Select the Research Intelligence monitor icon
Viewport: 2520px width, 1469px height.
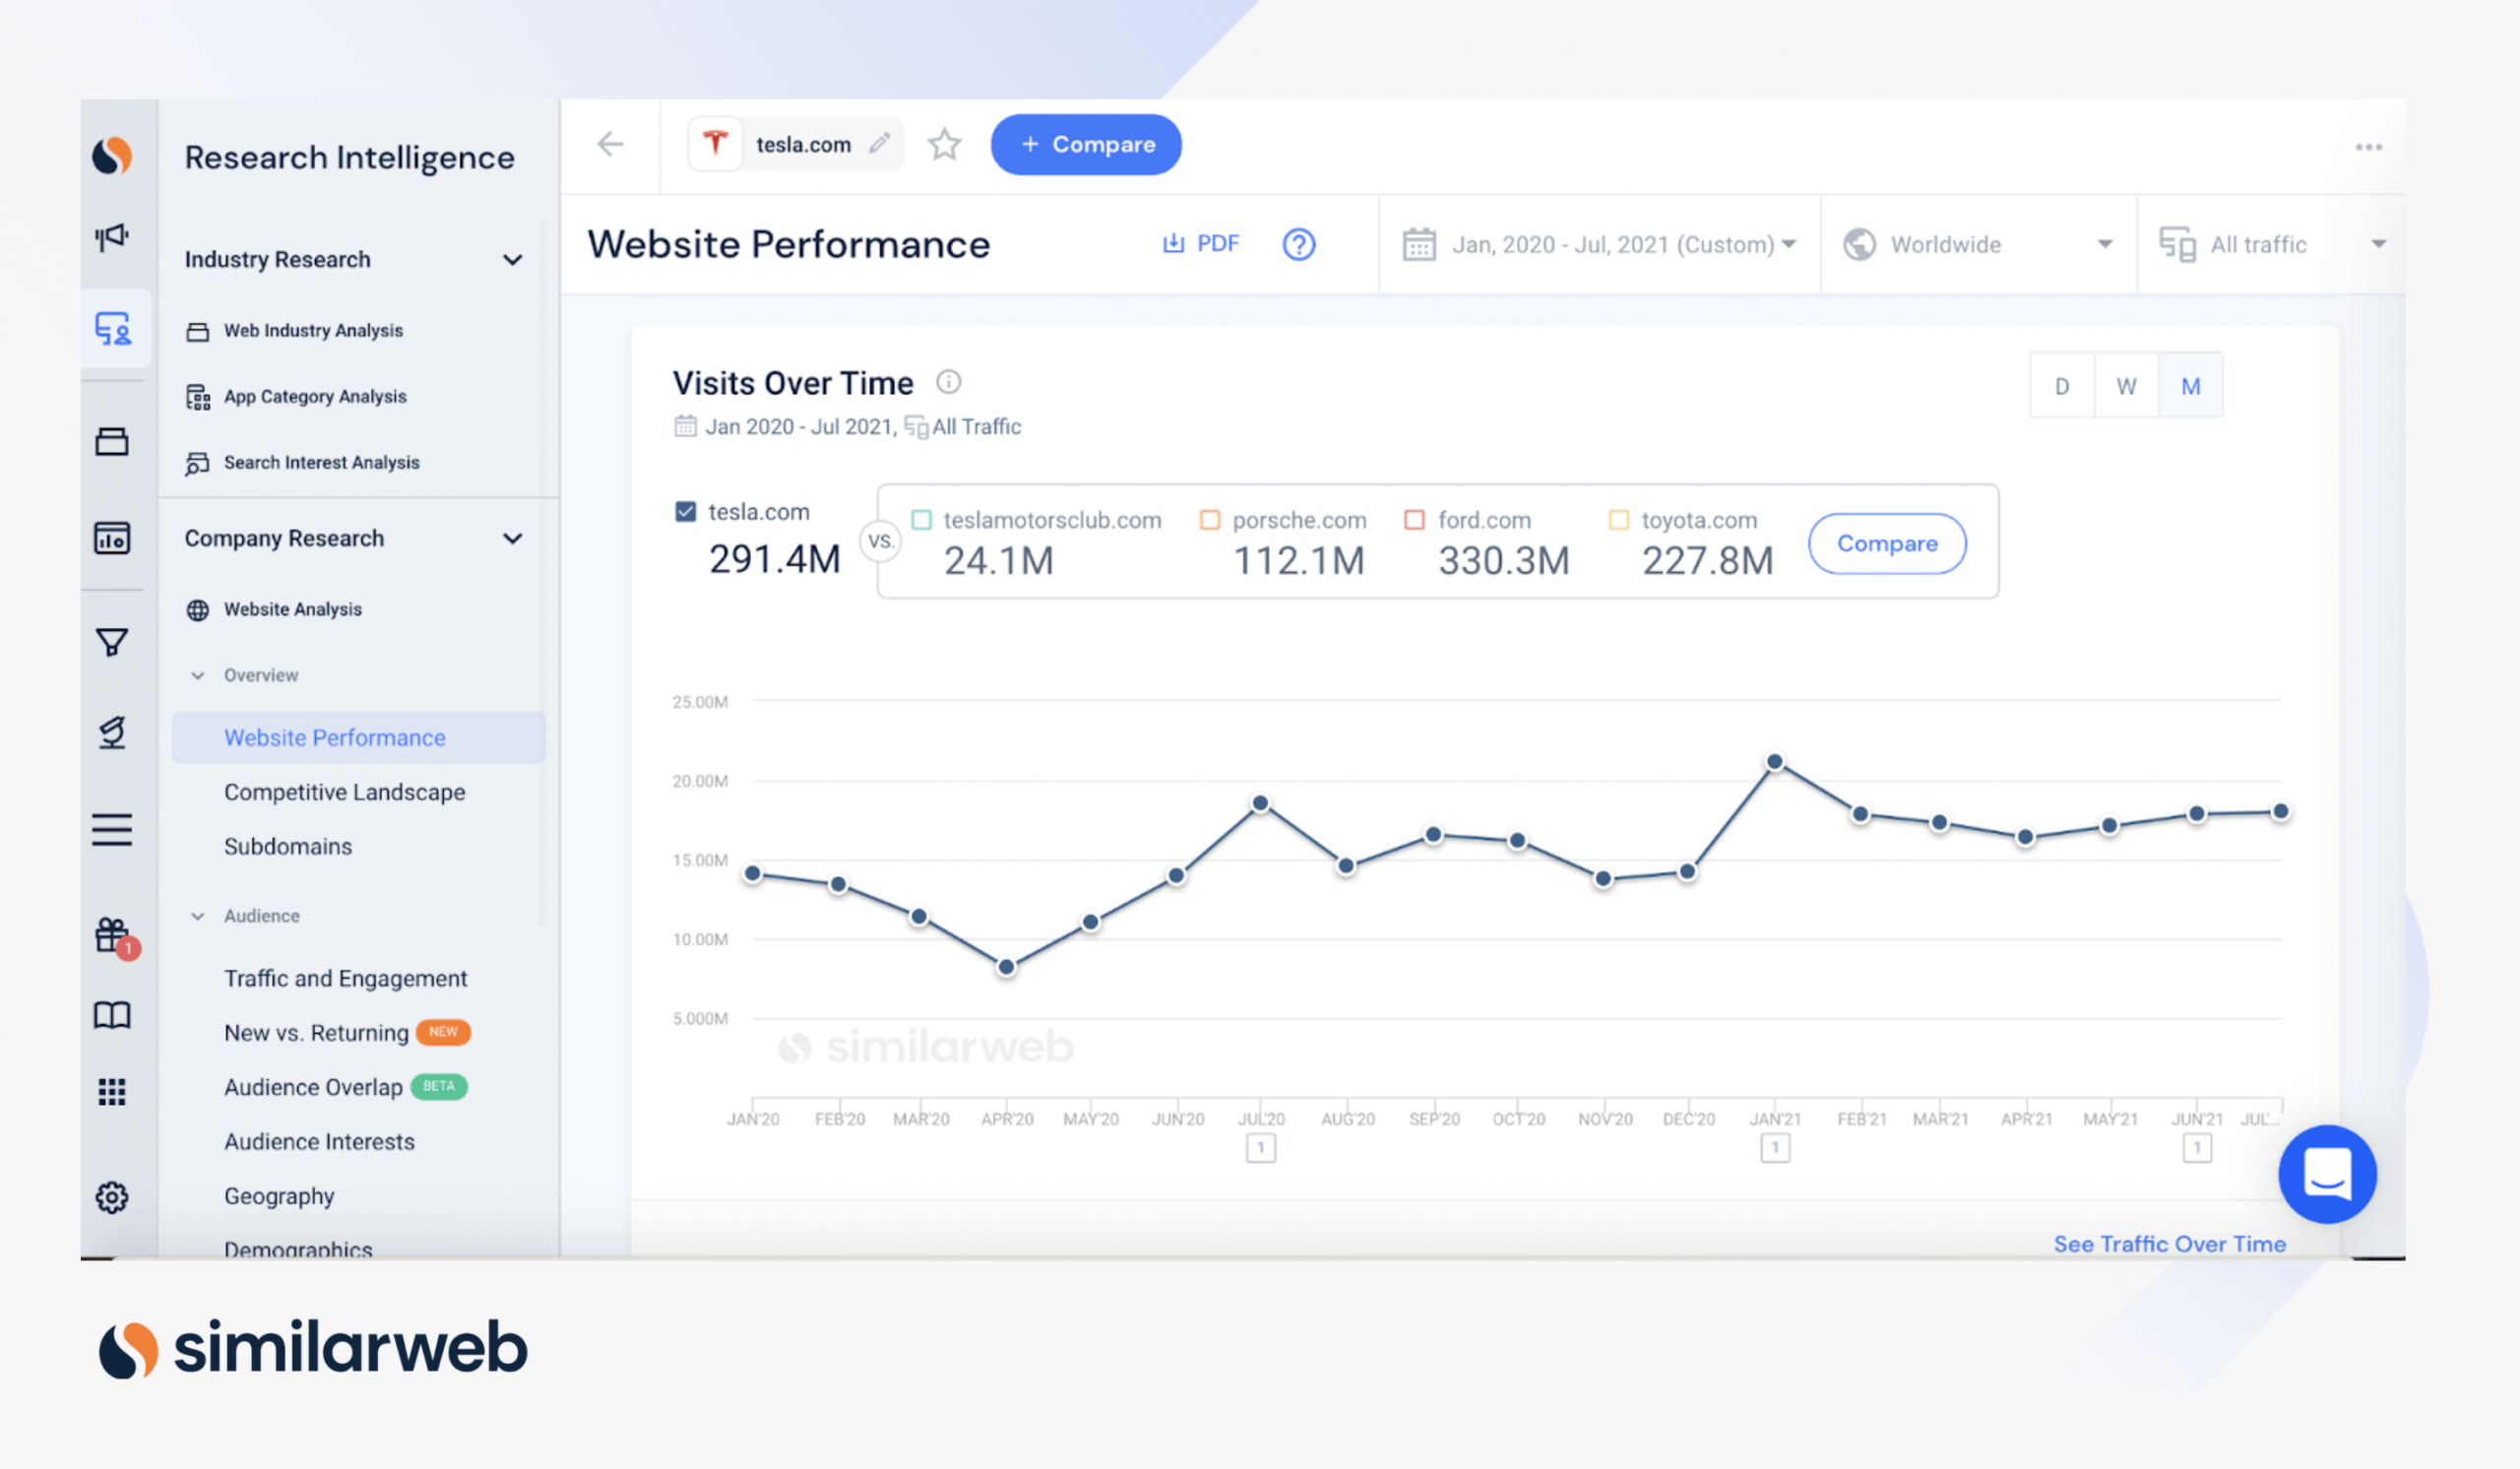(x=113, y=328)
